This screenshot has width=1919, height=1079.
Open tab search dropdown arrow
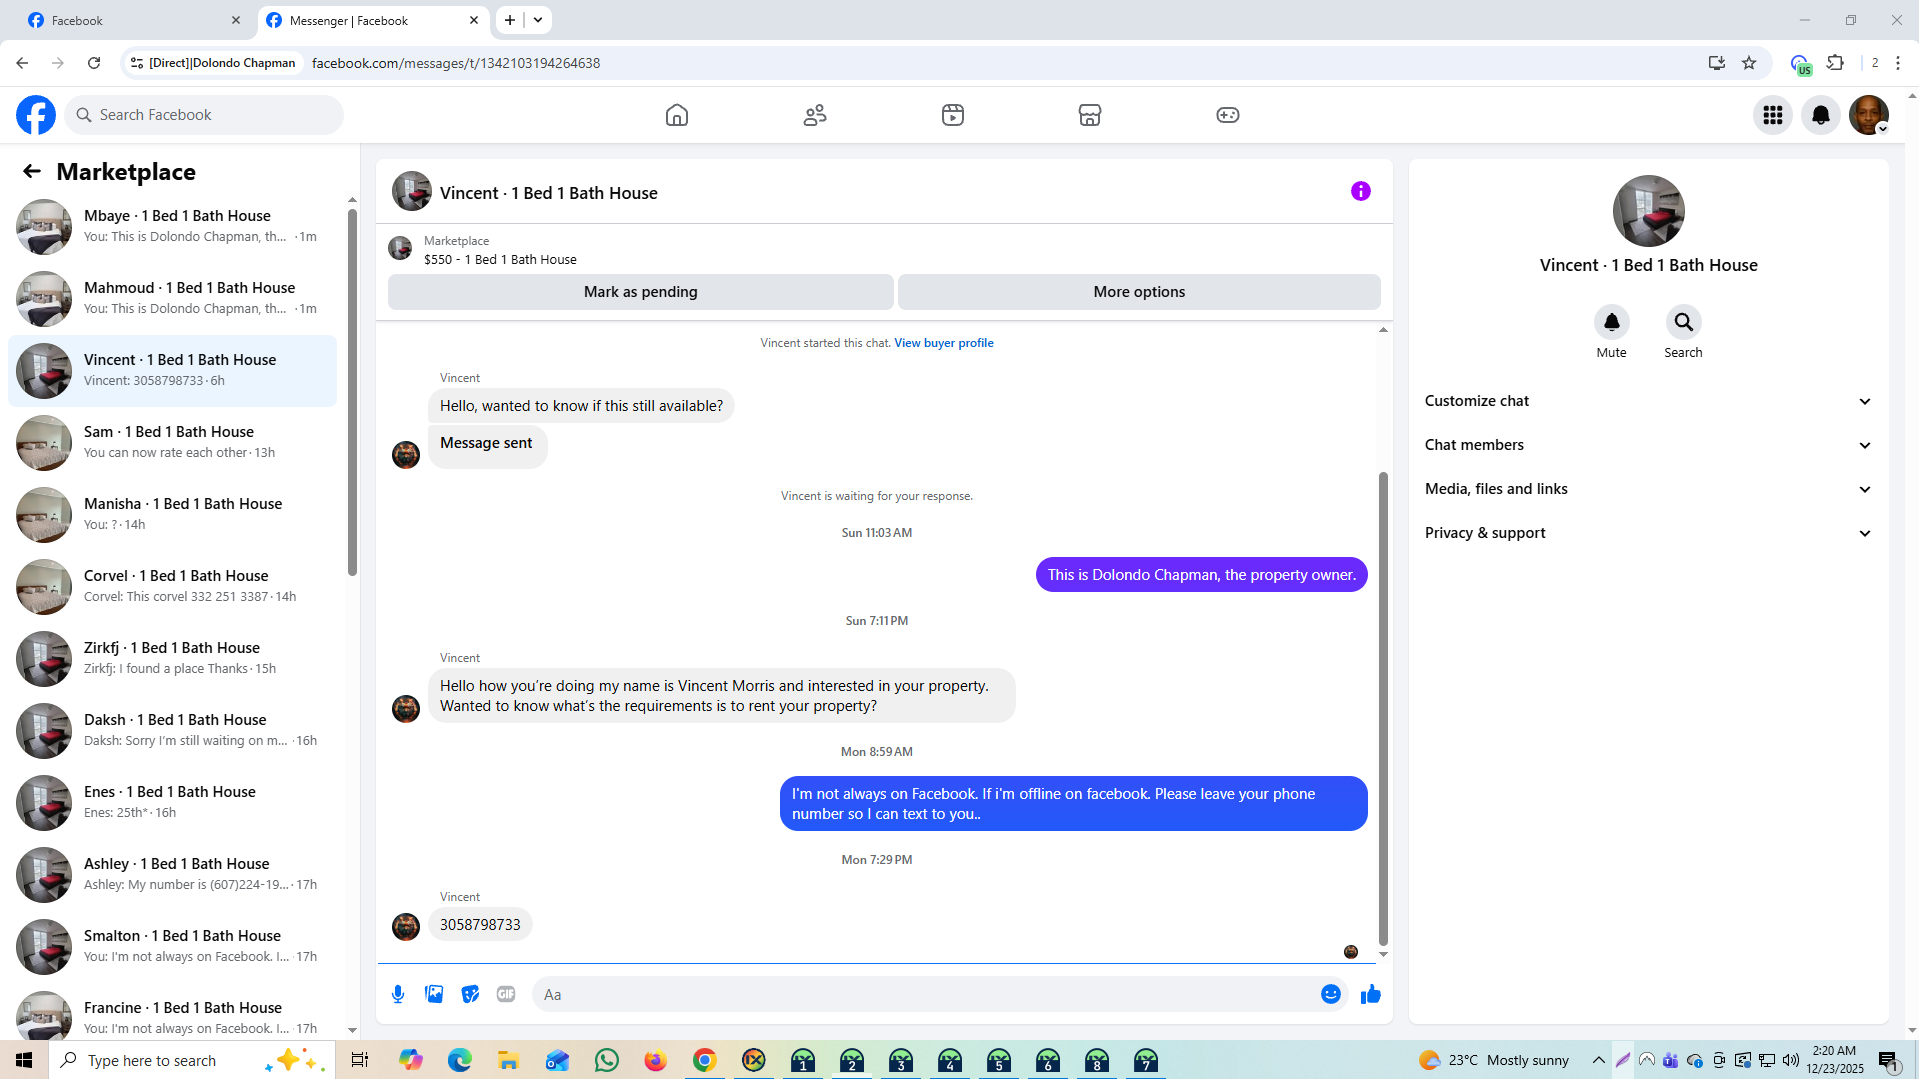(538, 20)
